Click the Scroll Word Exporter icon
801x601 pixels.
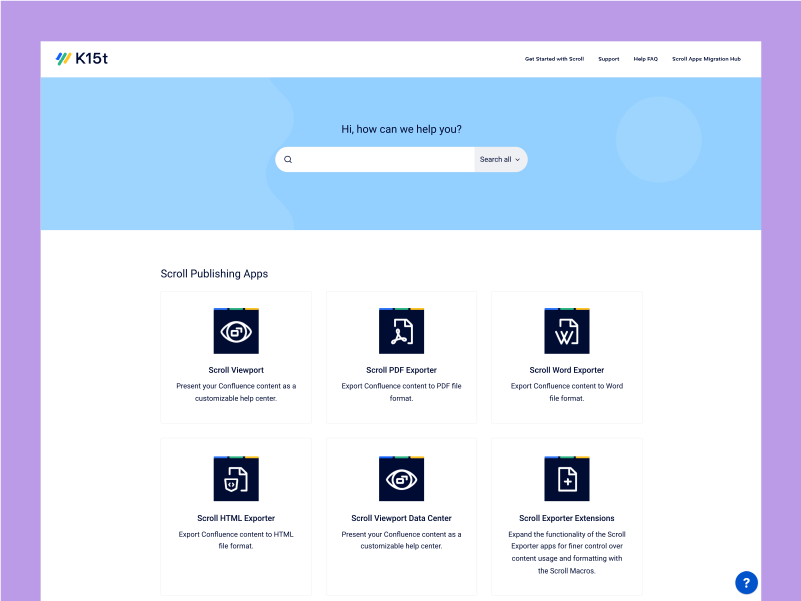click(566, 331)
